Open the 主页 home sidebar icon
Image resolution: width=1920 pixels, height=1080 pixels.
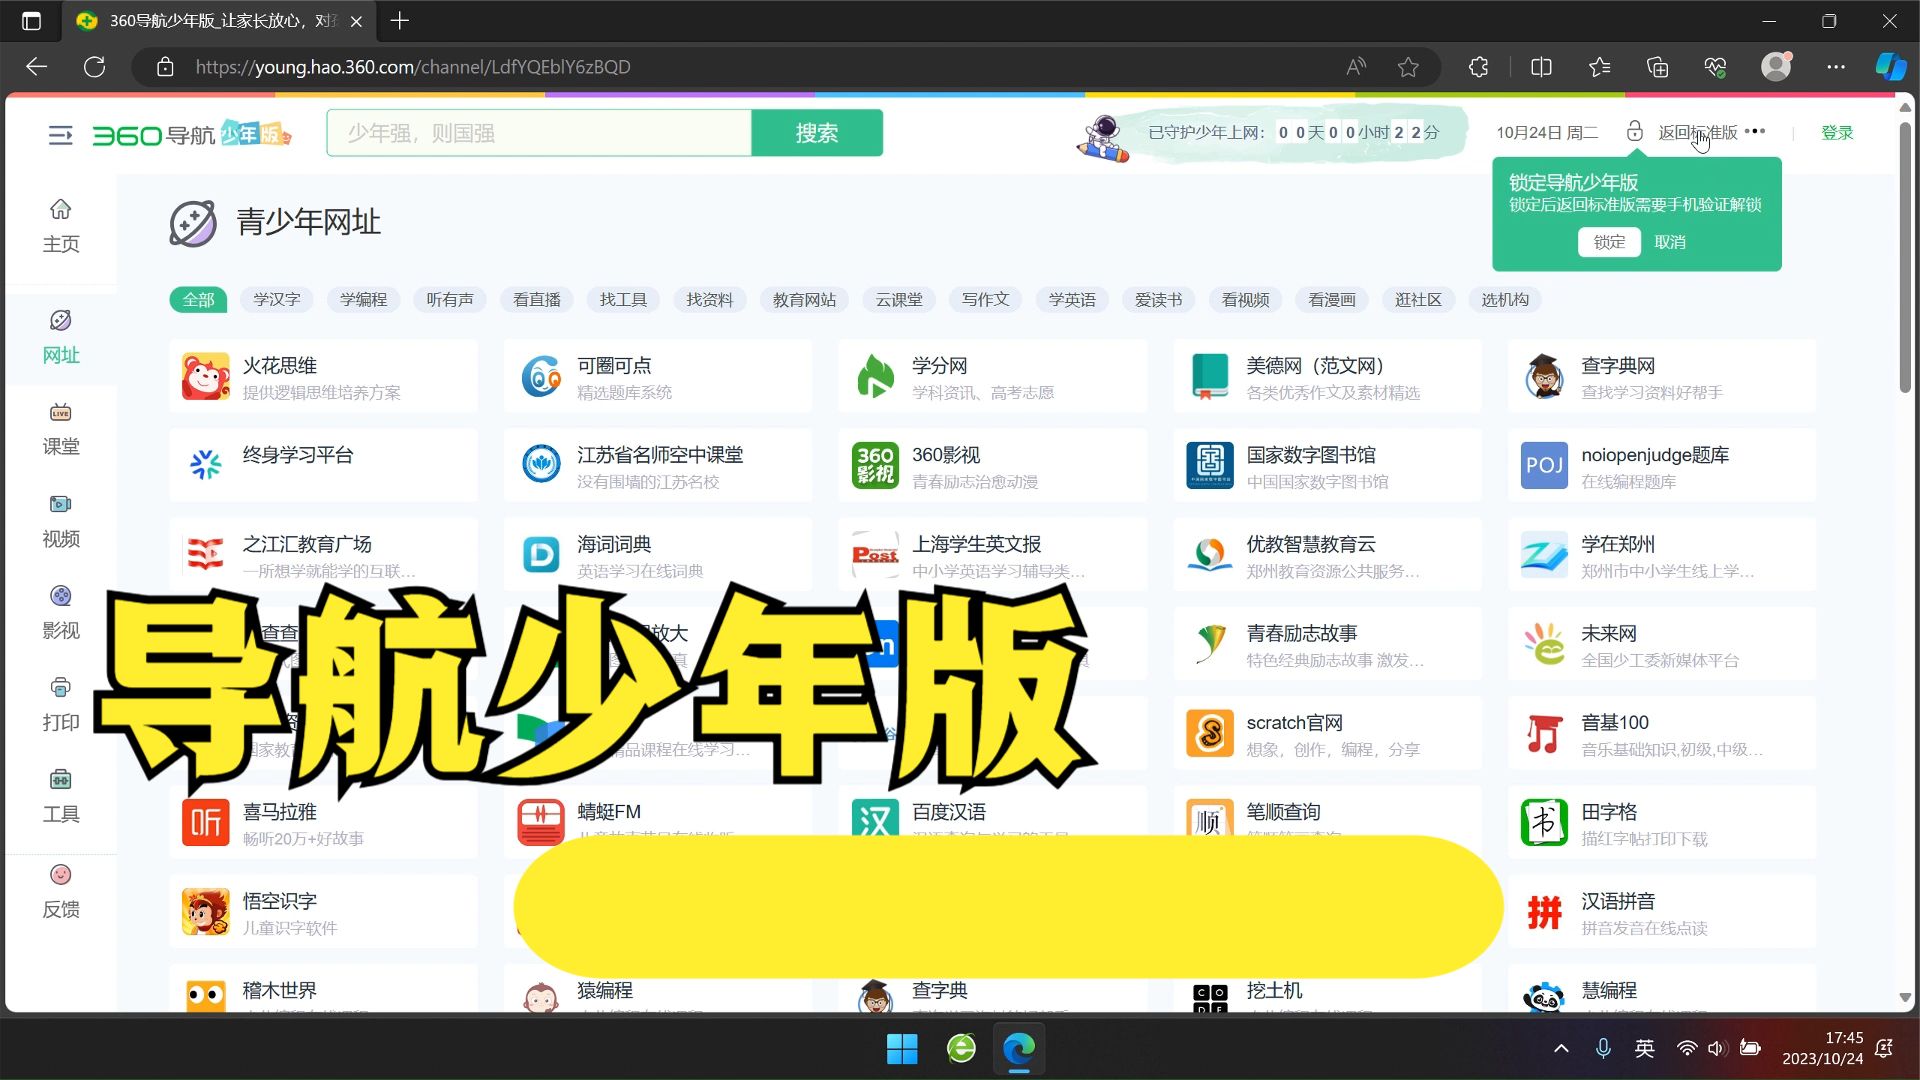[60, 209]
